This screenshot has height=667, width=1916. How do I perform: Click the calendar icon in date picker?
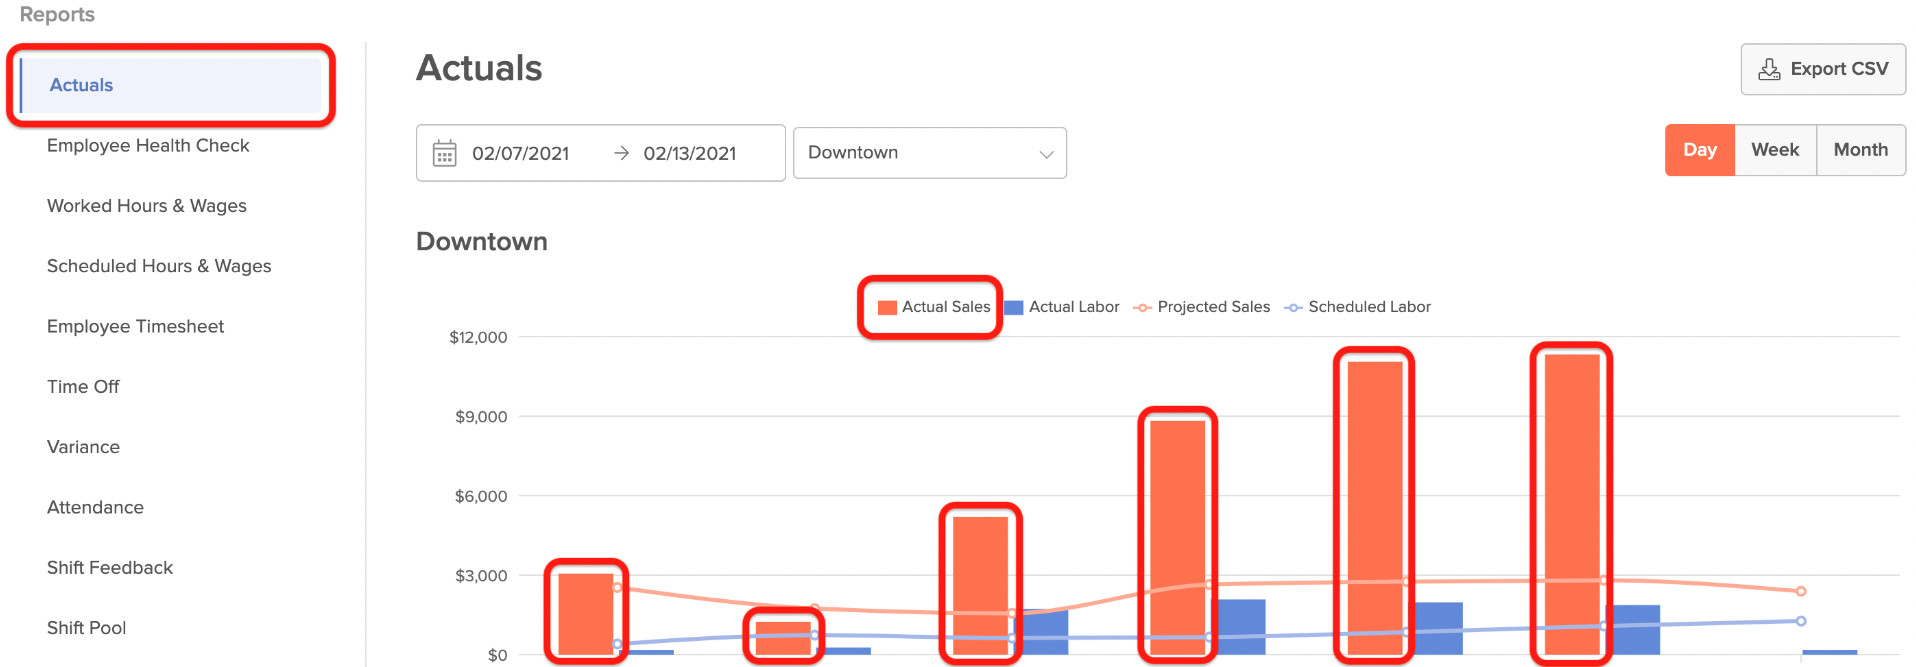pos(444,153)
